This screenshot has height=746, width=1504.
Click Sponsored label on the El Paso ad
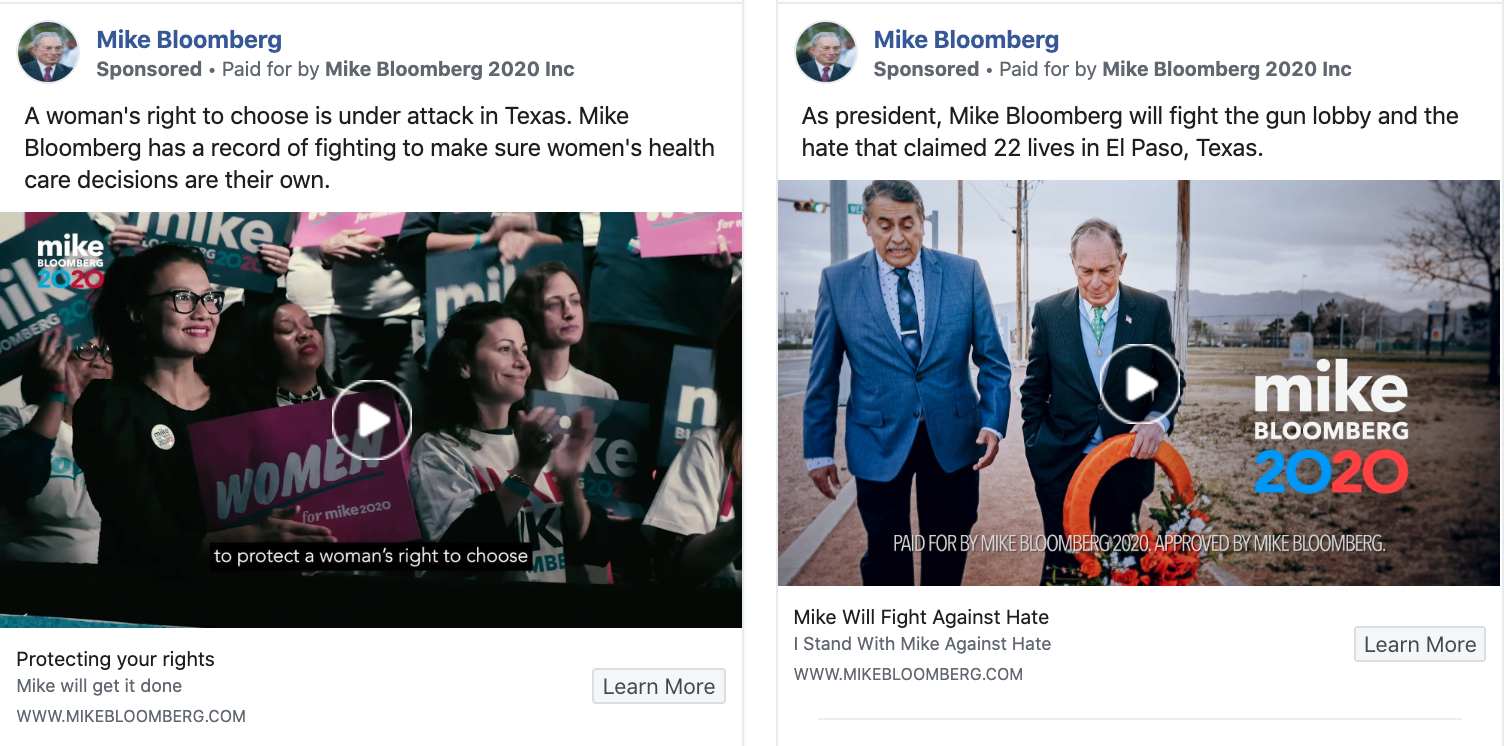[926, 69]
